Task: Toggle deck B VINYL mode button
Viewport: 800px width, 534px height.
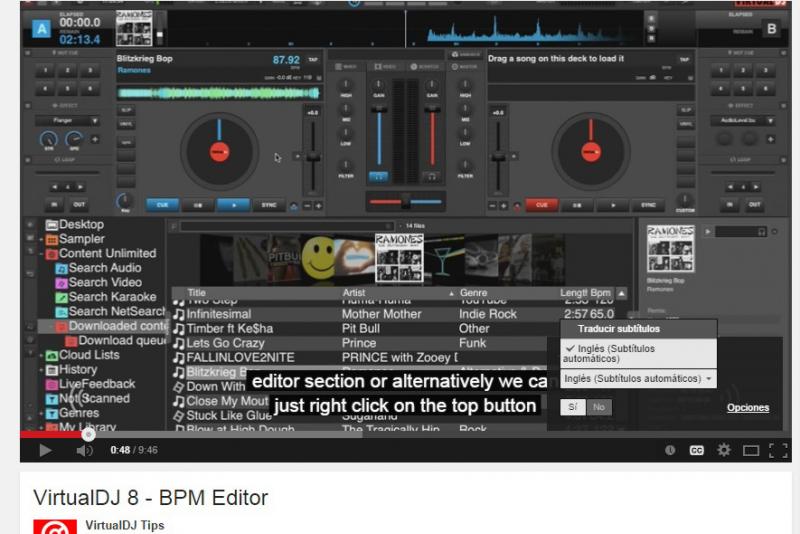Action: pos(686,124)
